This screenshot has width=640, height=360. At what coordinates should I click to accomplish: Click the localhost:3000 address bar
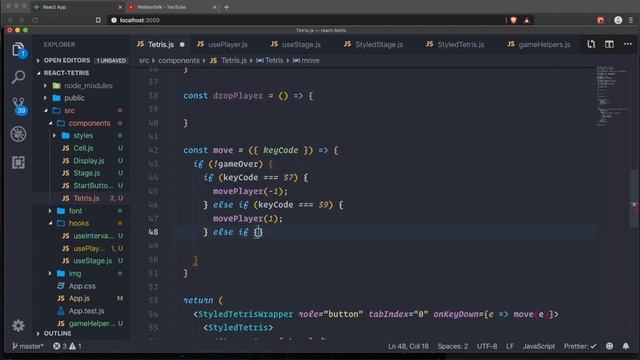click(x=306, y=20)
